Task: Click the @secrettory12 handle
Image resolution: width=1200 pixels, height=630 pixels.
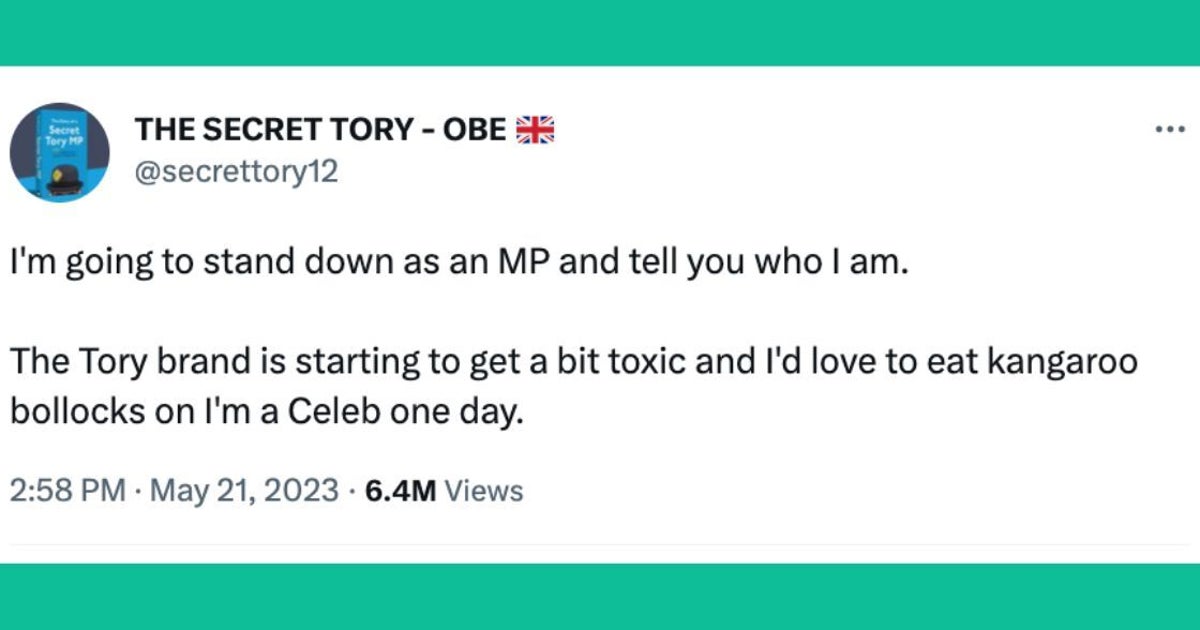Action: click(x=234, y=171)
